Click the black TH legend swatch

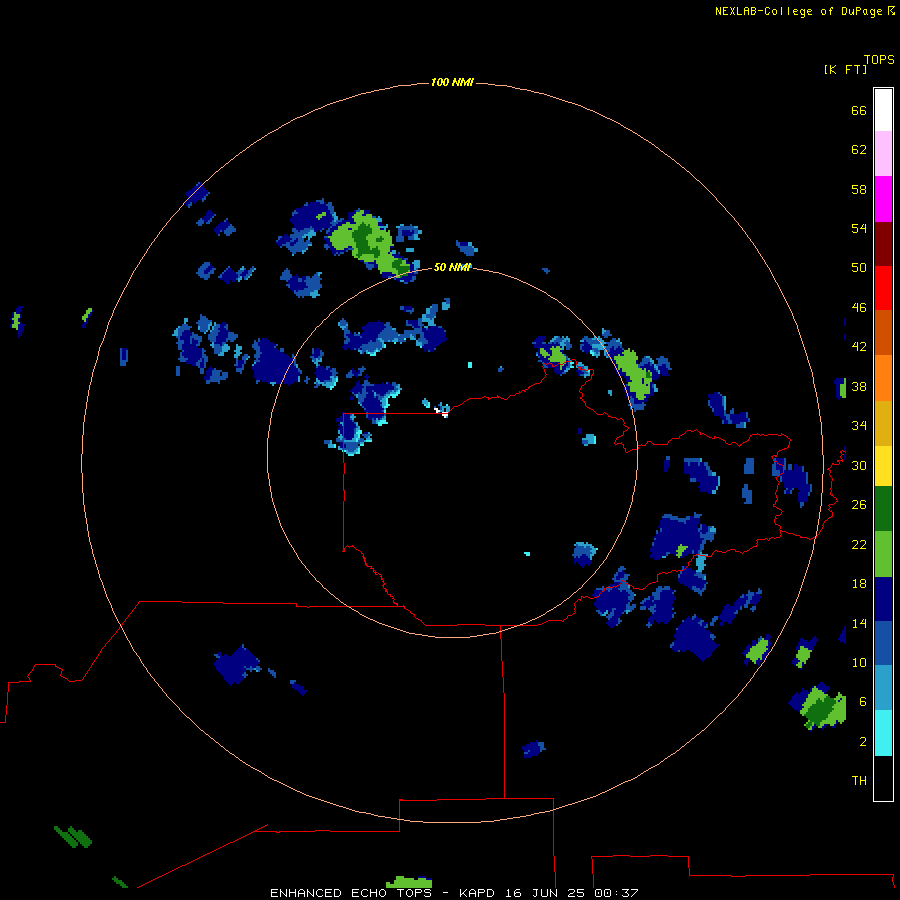point(883,778)
